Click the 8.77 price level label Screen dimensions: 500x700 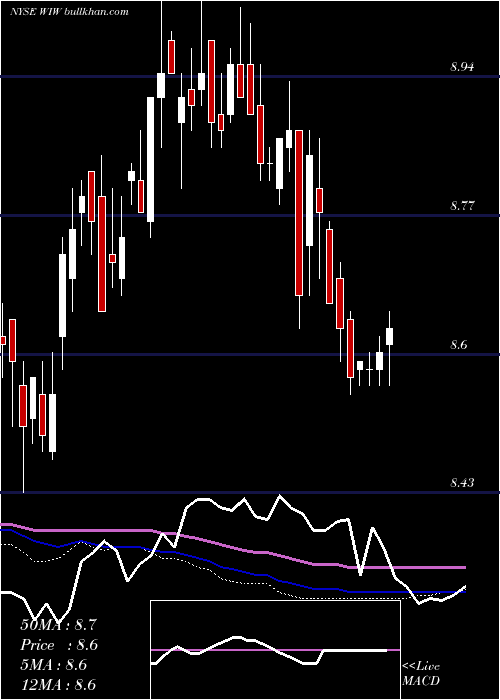pyautogui.click(x=462, y=206)
